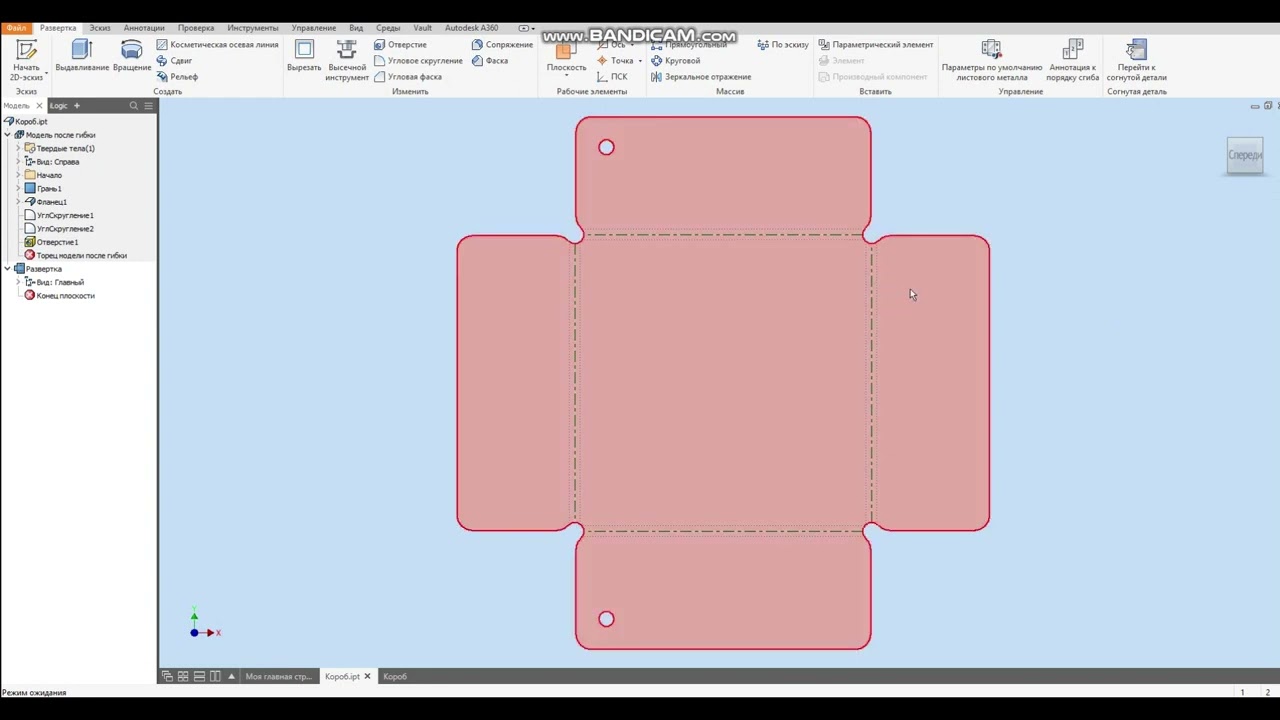This screenshot has height=720, width=1280.
Task: Open Параметры по умолчанию листового металла
Action: pyautogui.click(x=992, y=60)
